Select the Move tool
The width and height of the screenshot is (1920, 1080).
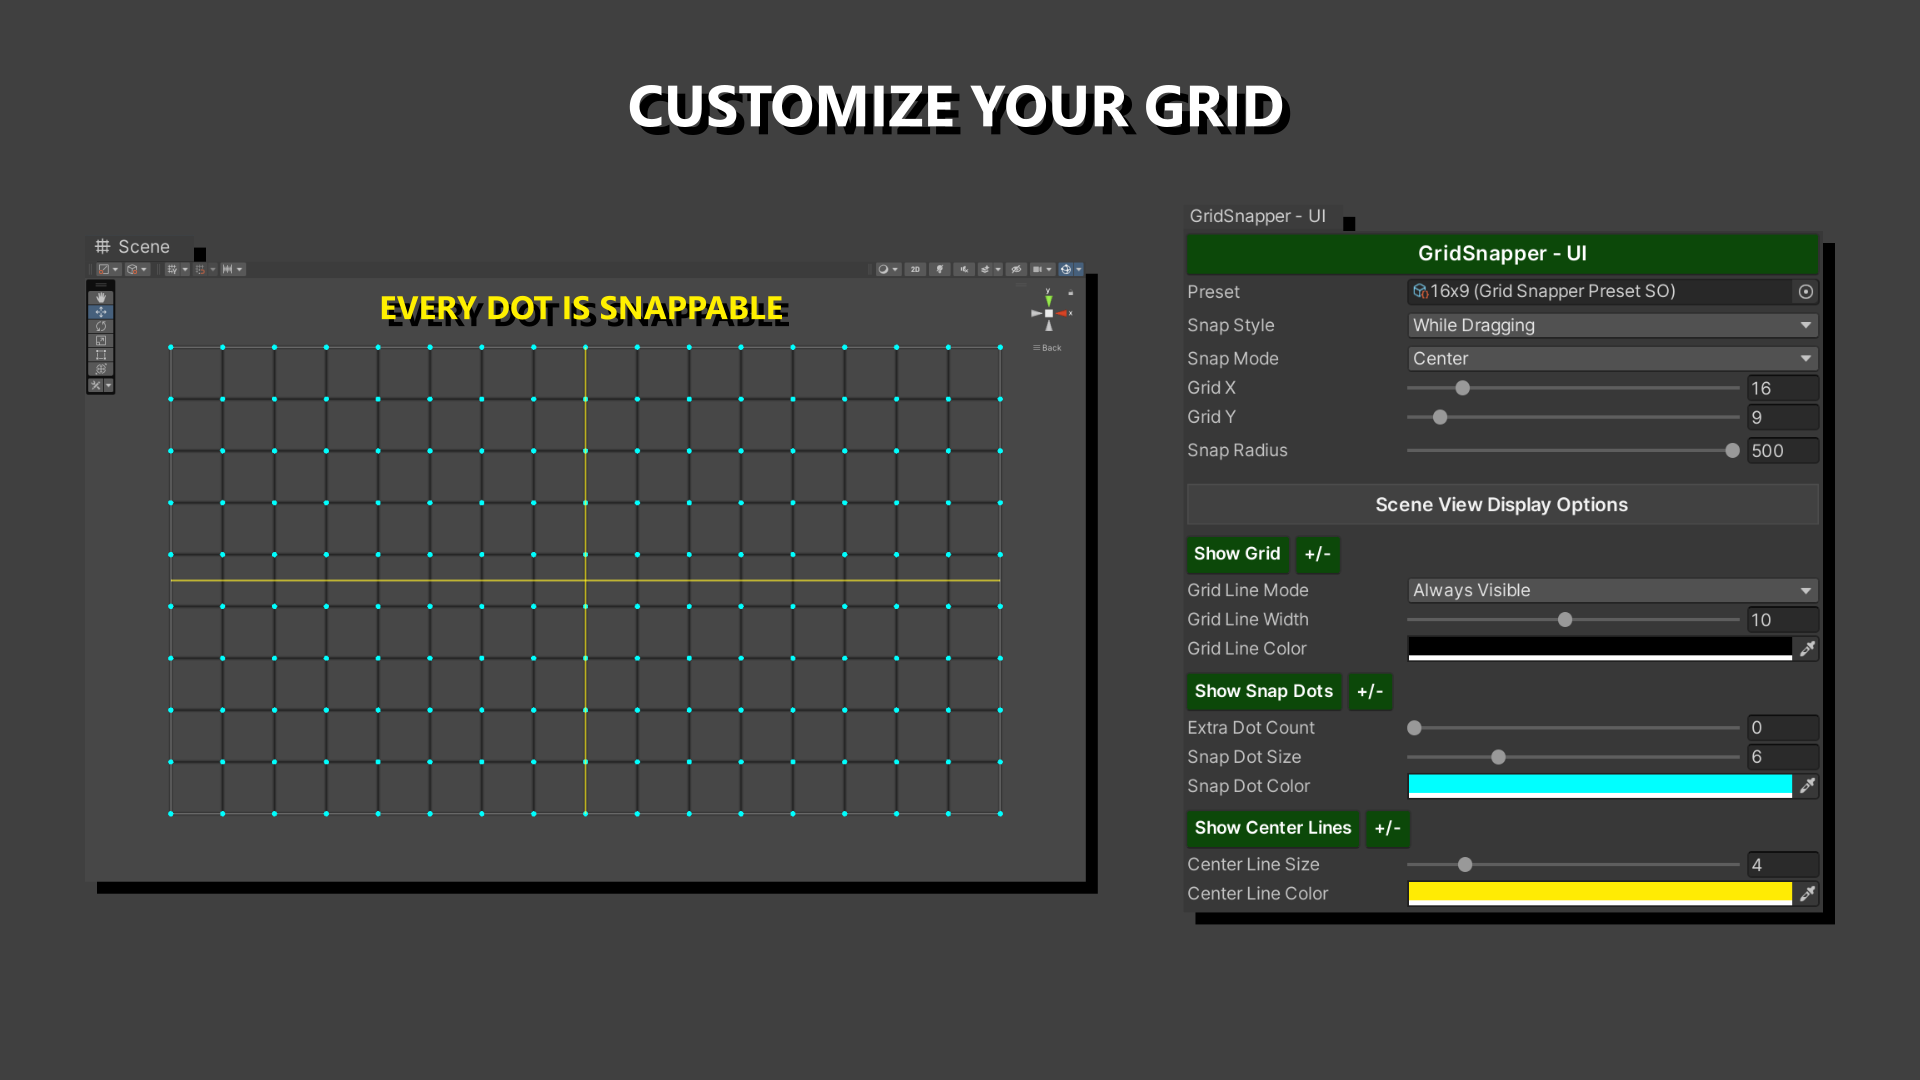[x=100, y=311]
